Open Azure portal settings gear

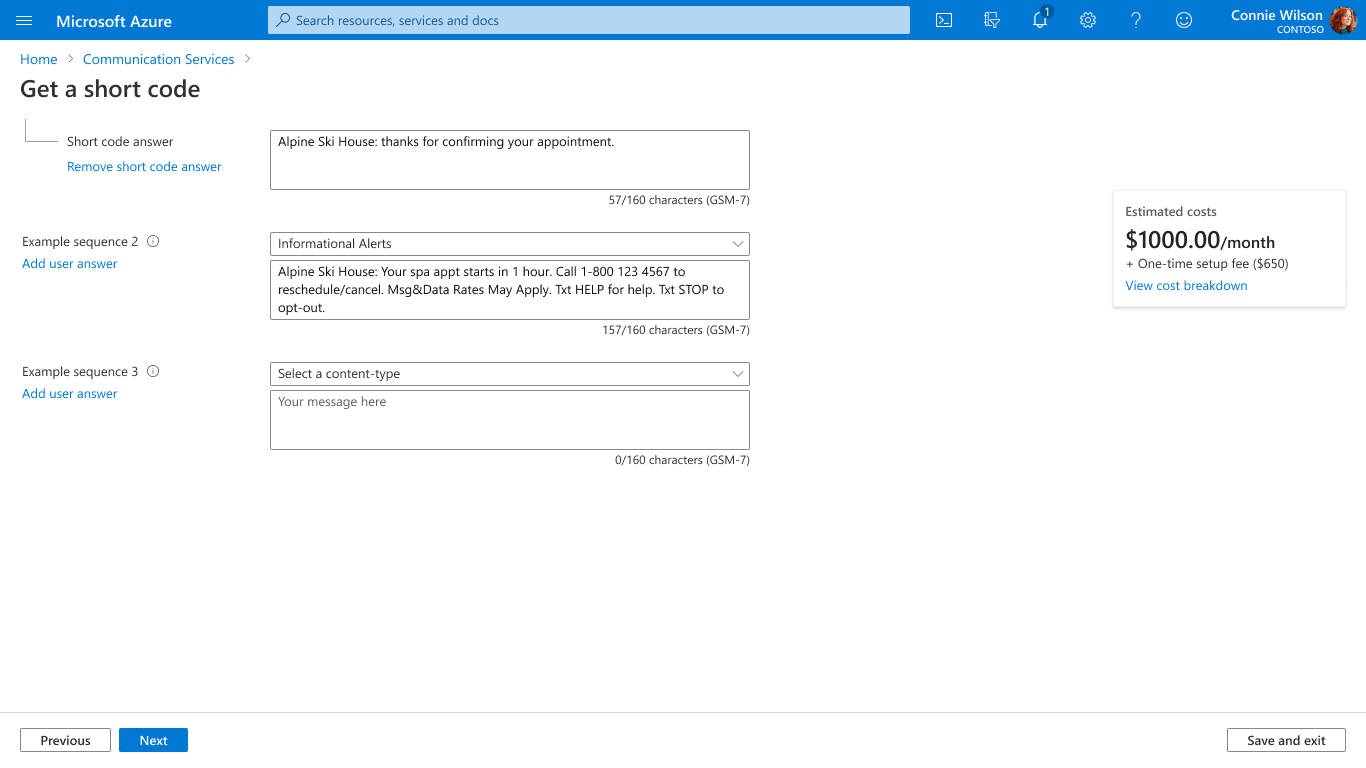(1088, 20)
